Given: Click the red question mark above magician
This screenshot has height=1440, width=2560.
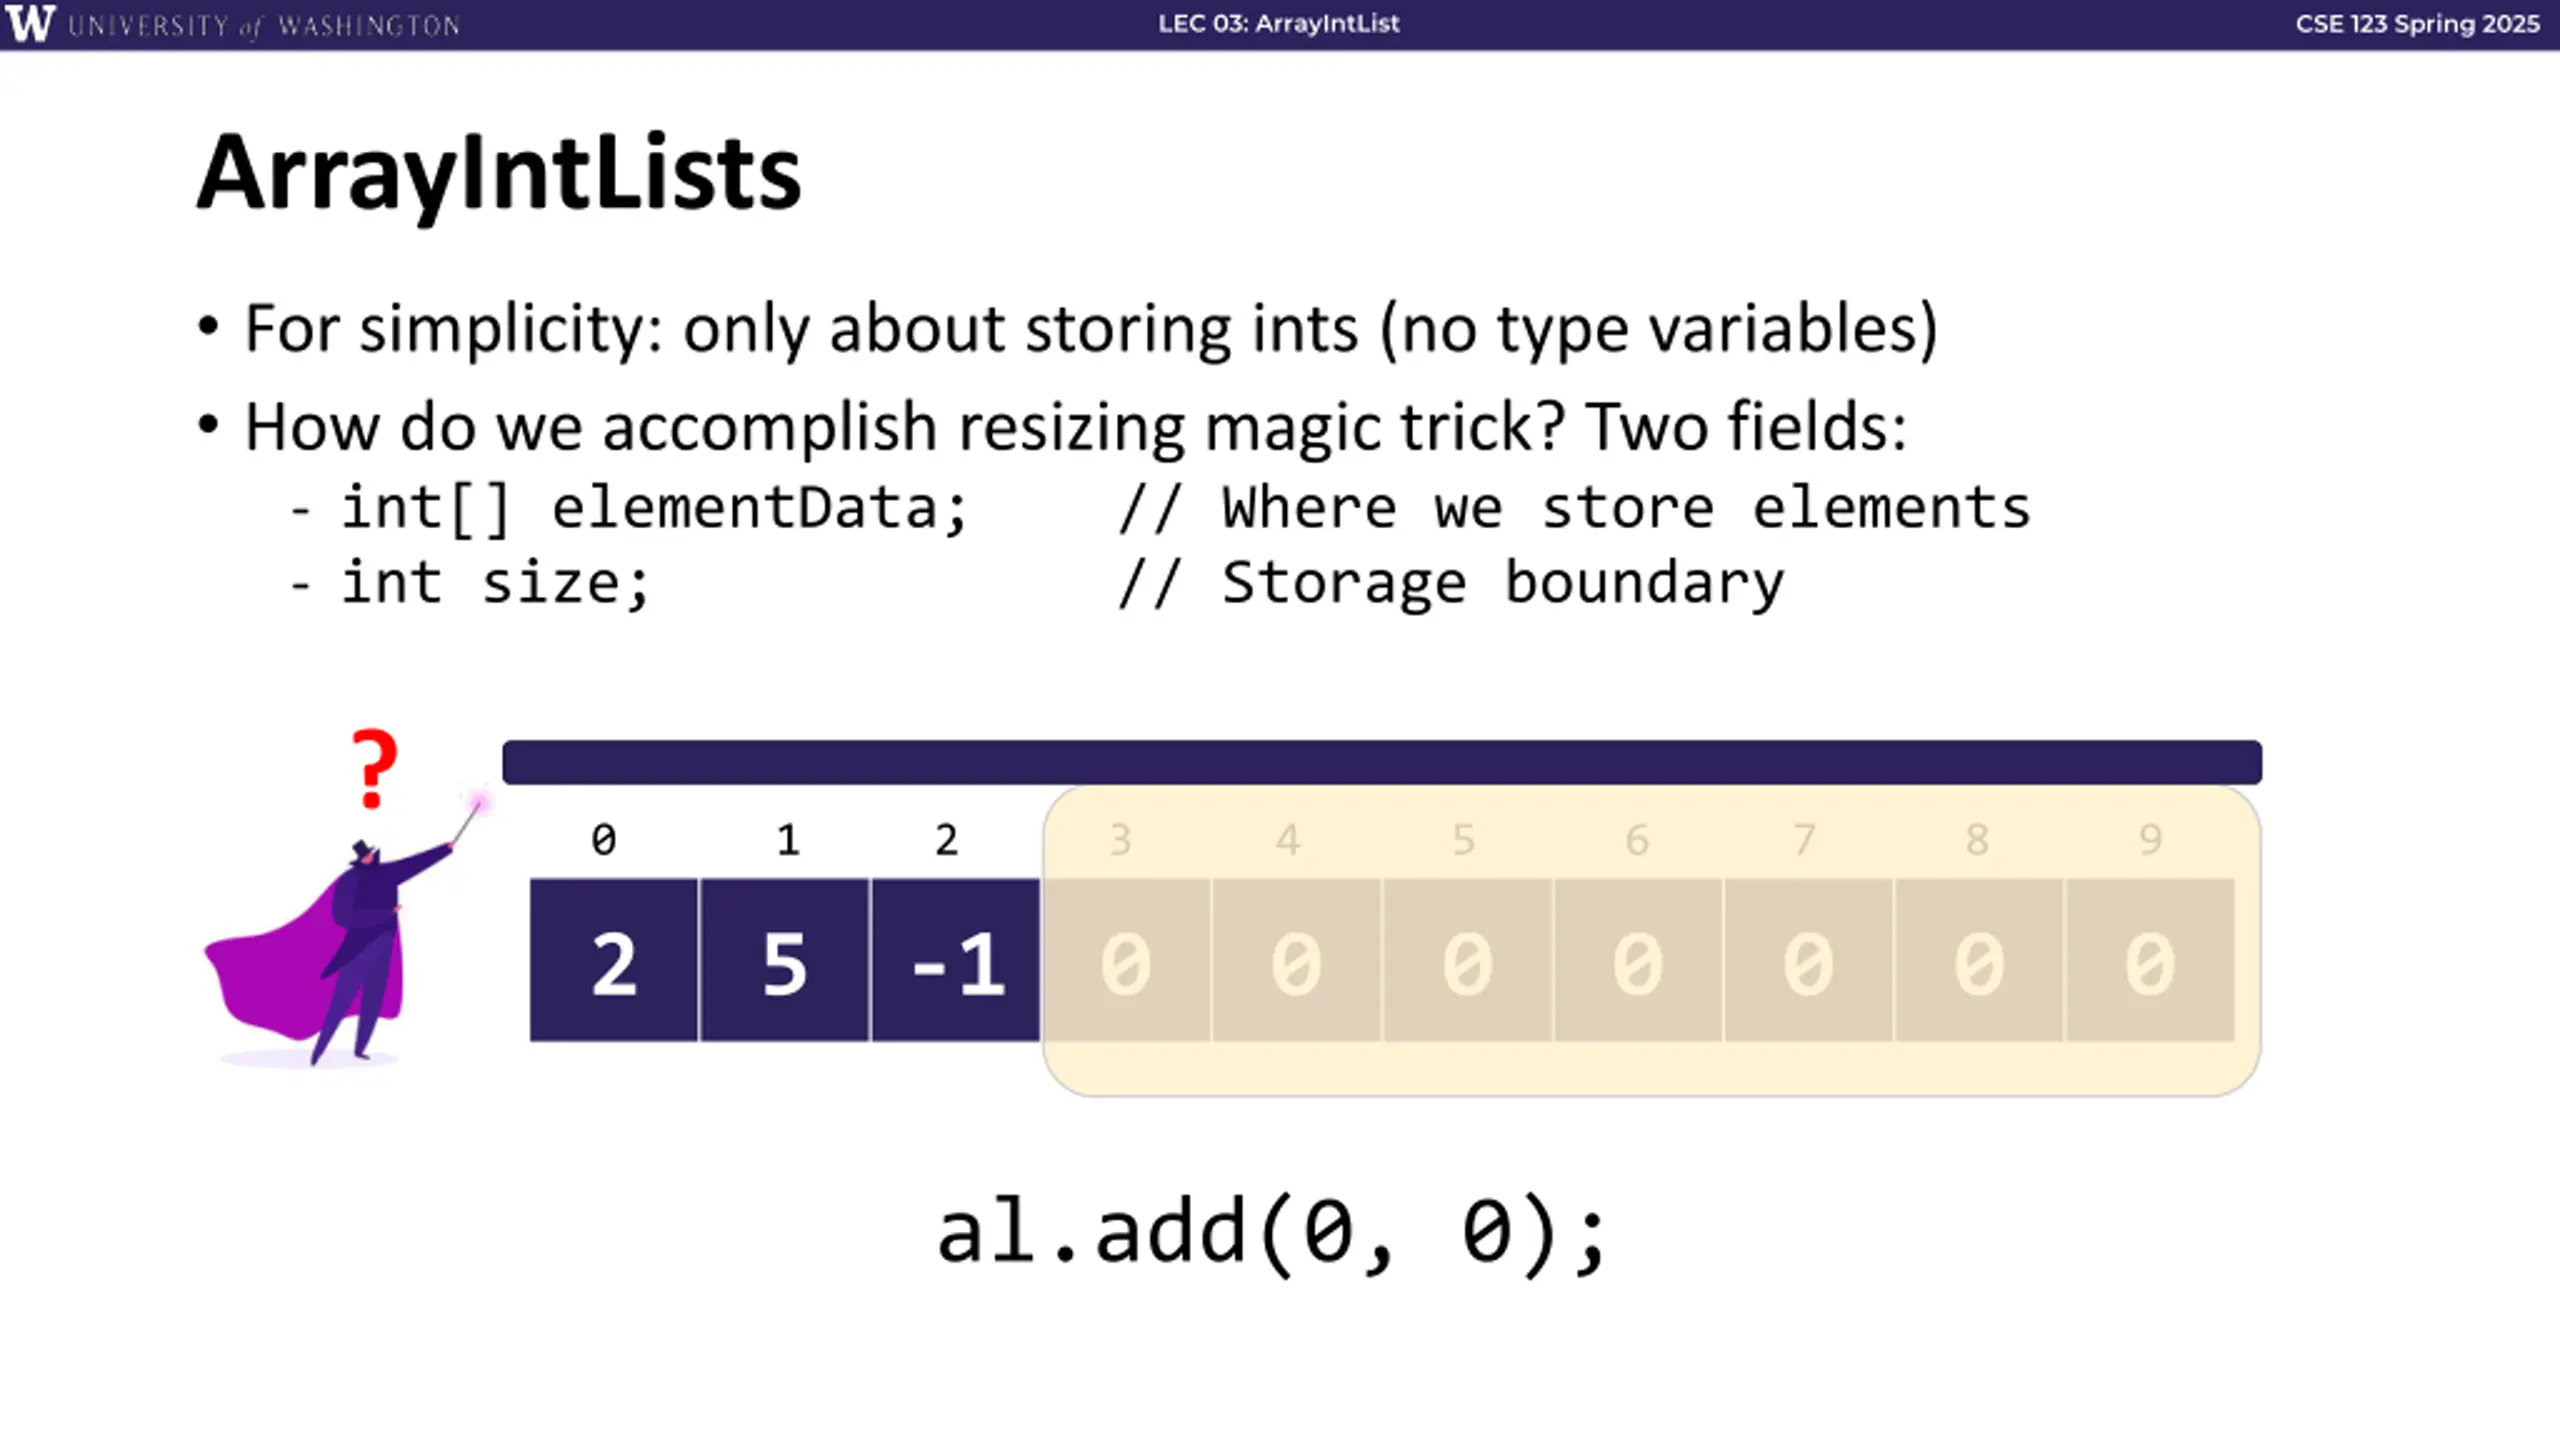Looking at the screenshot, I should (x=374, y=768).
